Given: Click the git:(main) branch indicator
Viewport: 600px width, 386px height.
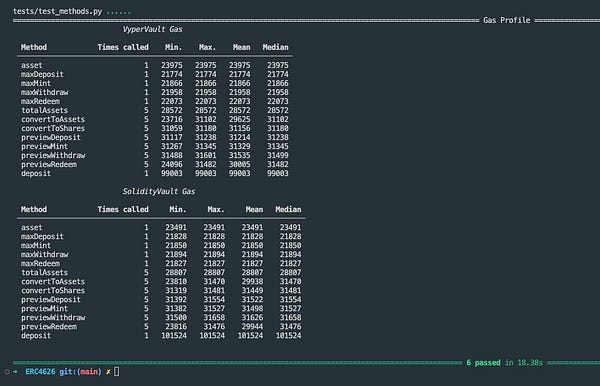Looking at the screenshot, I should click(80, 372).
